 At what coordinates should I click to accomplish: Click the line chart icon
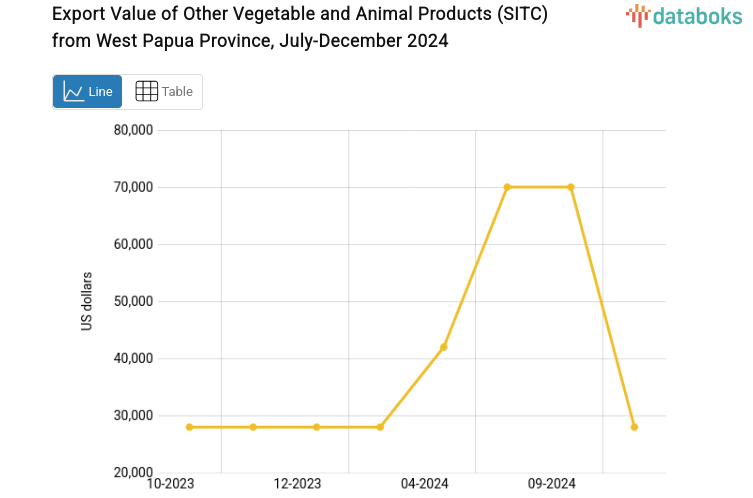[x=73, y=92]
